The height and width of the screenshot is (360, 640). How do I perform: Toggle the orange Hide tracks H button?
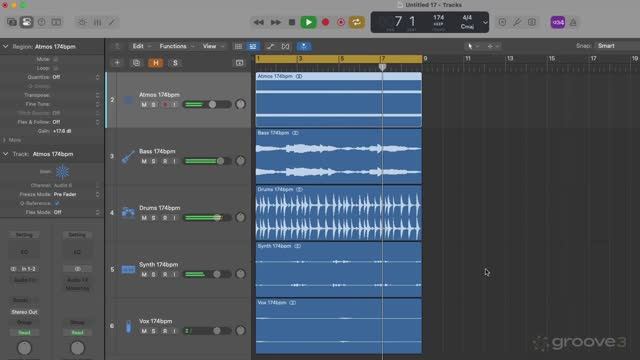point(156,63)
